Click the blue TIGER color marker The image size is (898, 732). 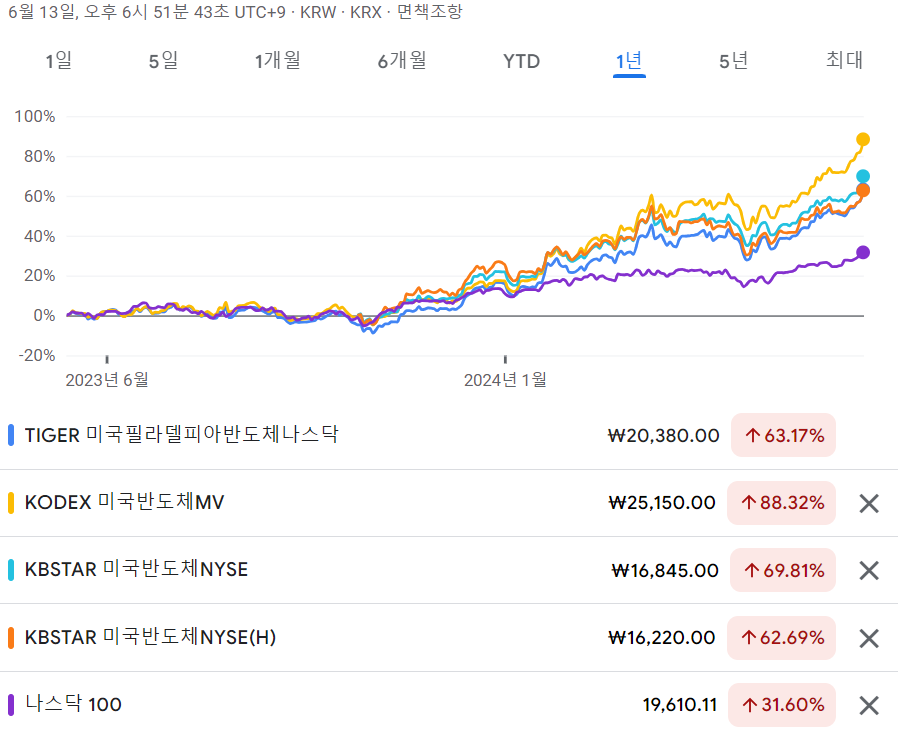[11, 435]
